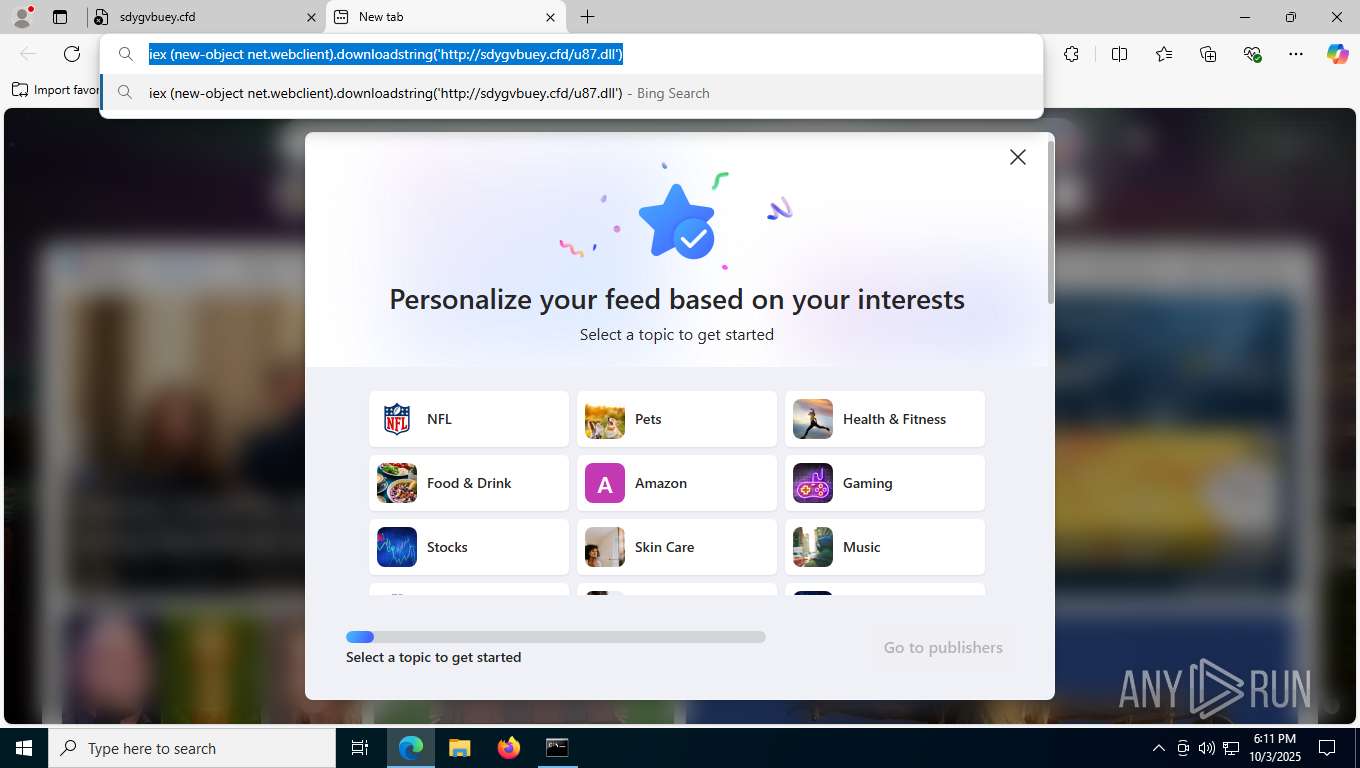
Task: Click the Go to publishers button
Action: tap(943, 647)
